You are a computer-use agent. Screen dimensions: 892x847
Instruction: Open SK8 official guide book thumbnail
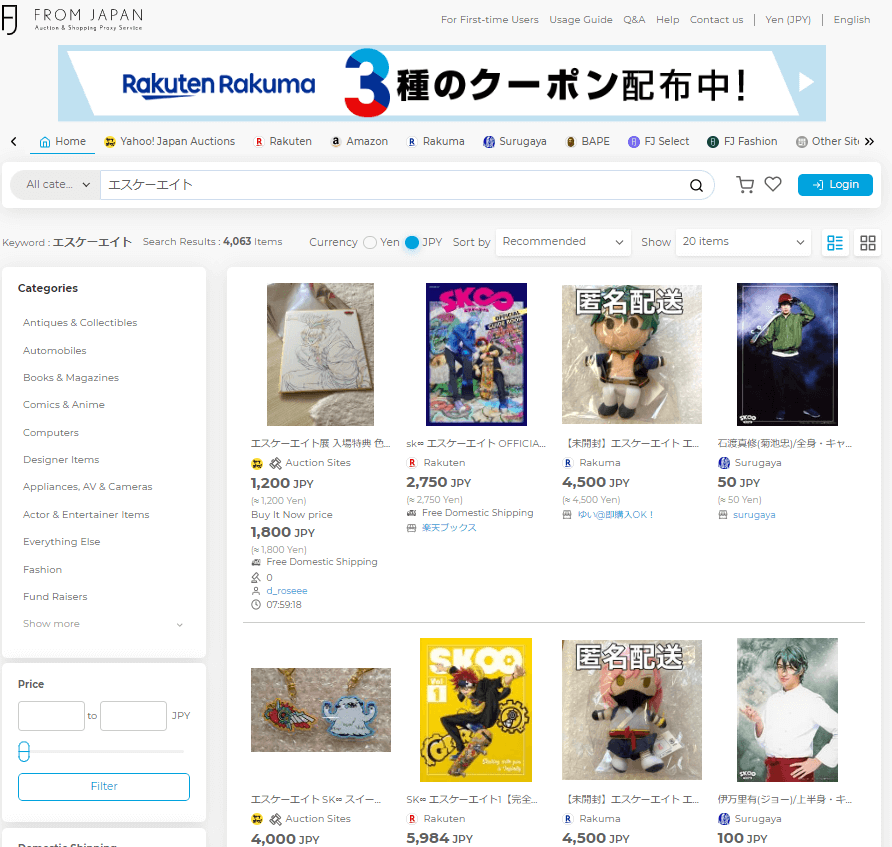[x=476, y=354]
